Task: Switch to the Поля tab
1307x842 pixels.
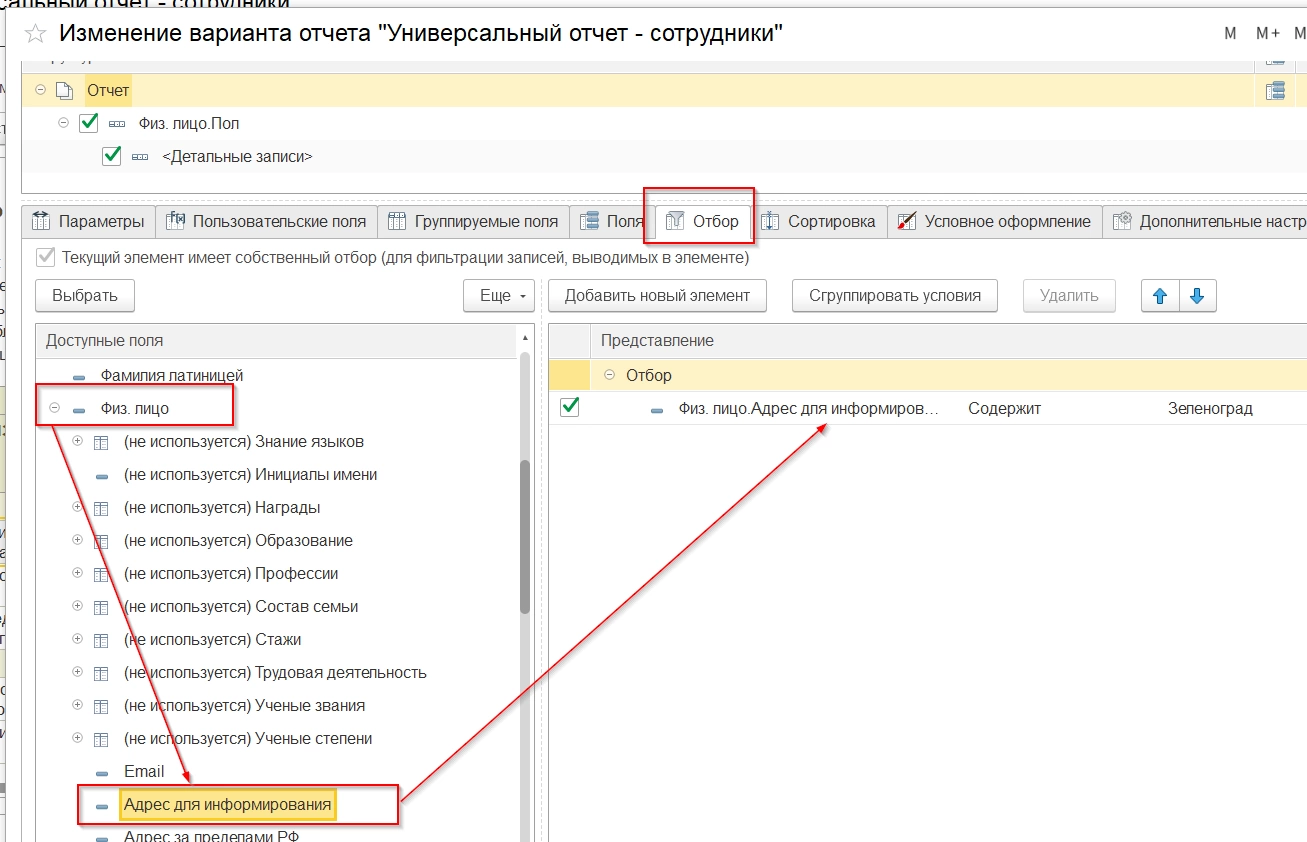Action: tap(612, 221)
